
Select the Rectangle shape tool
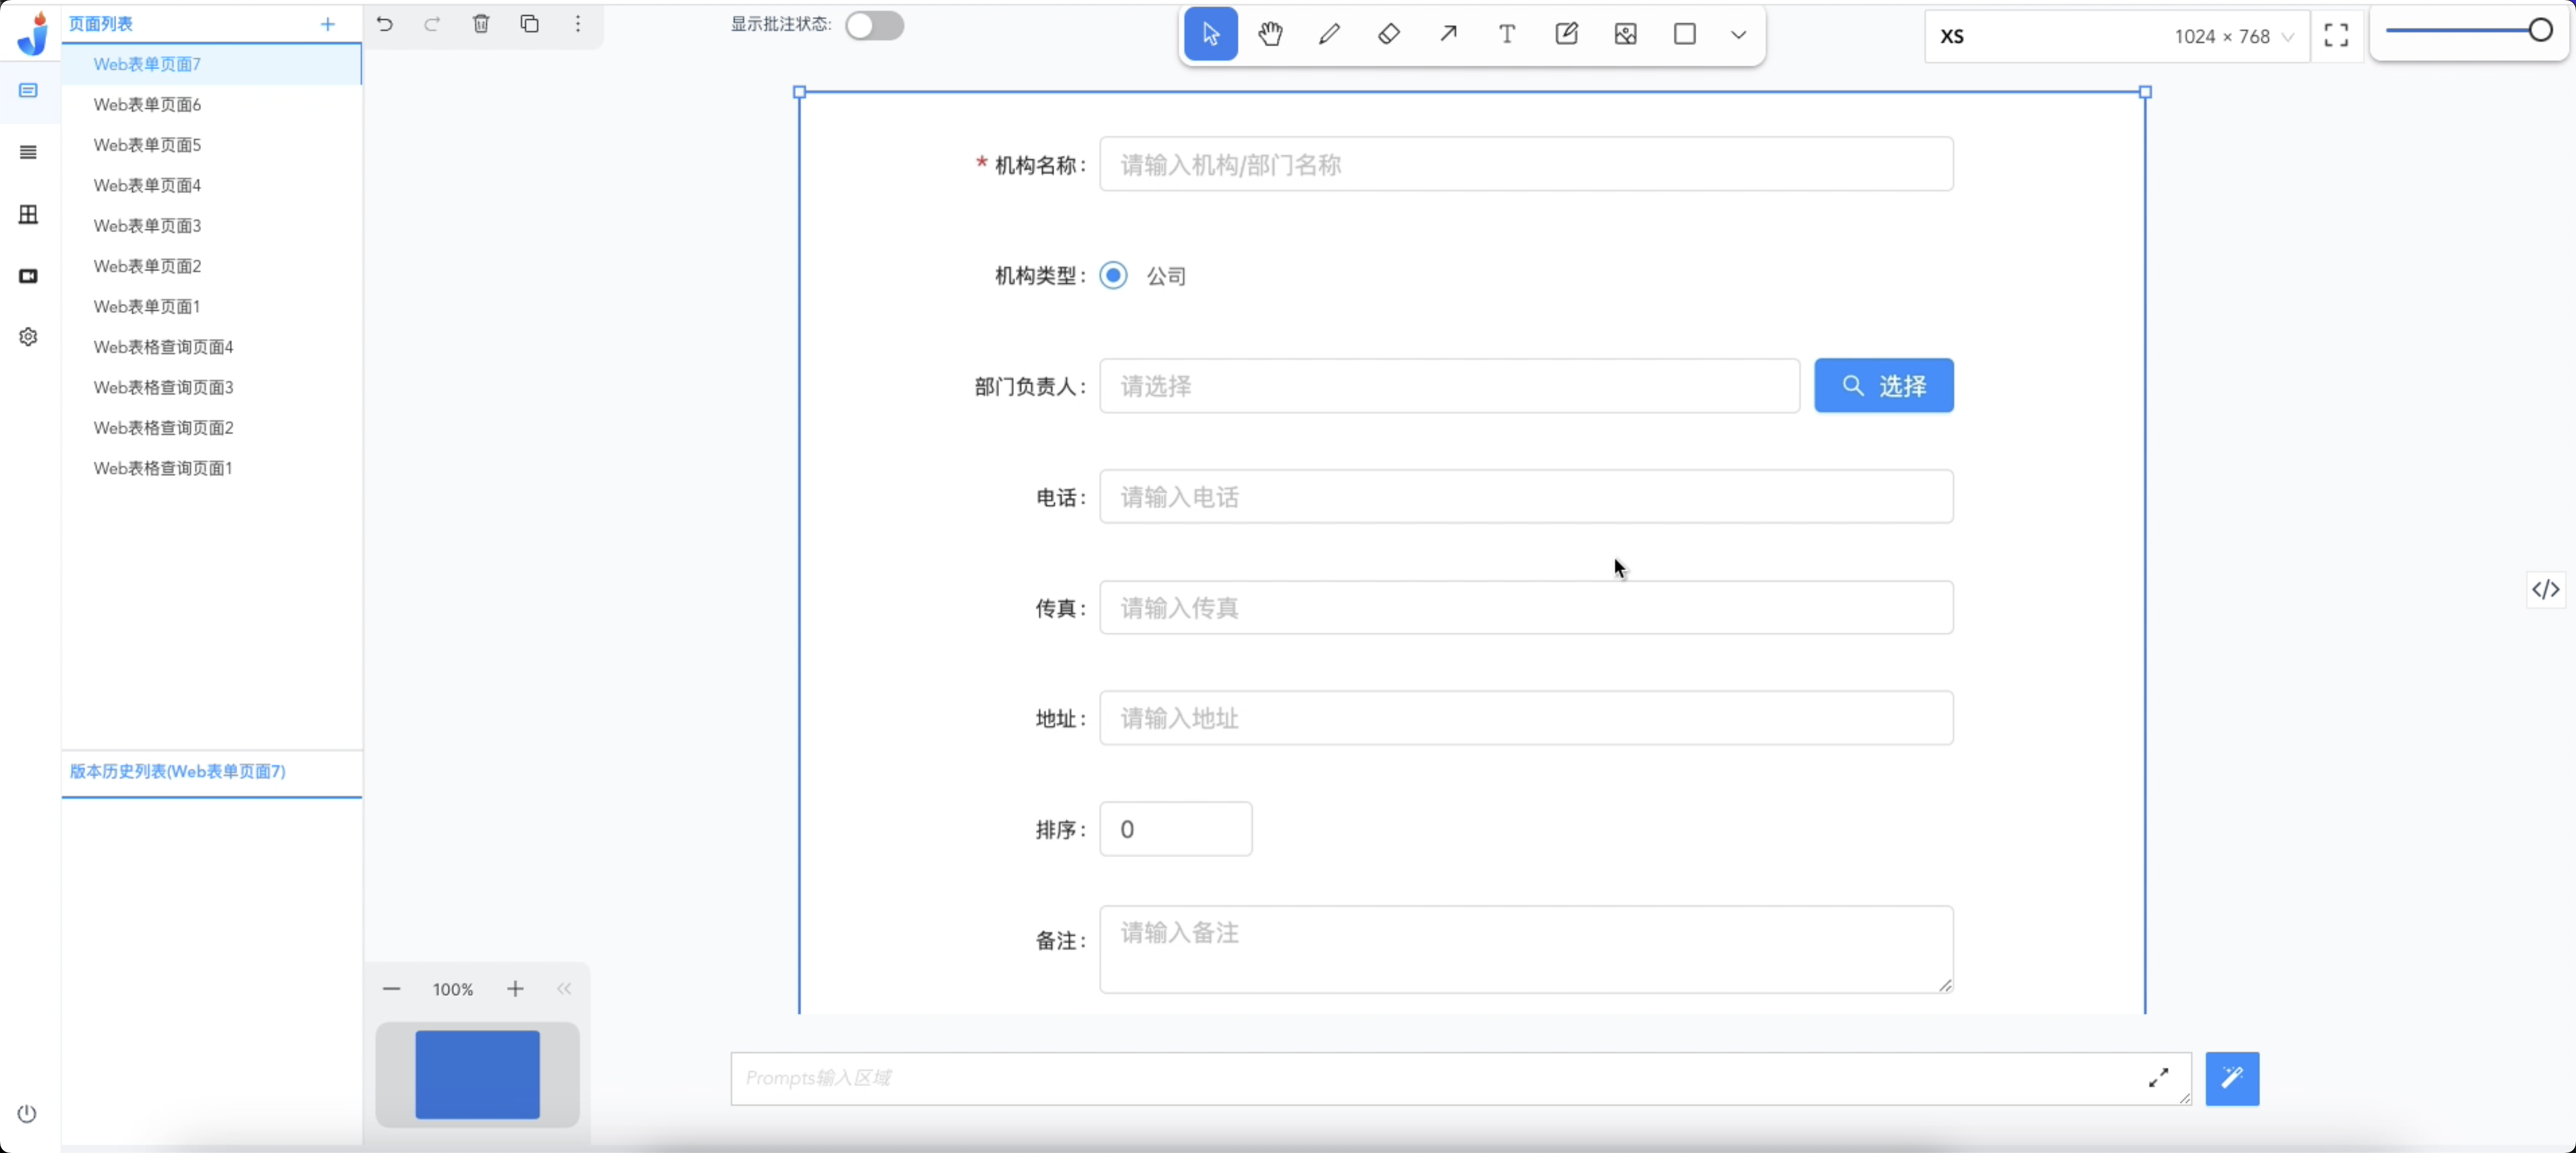(x=1684, y=33)
